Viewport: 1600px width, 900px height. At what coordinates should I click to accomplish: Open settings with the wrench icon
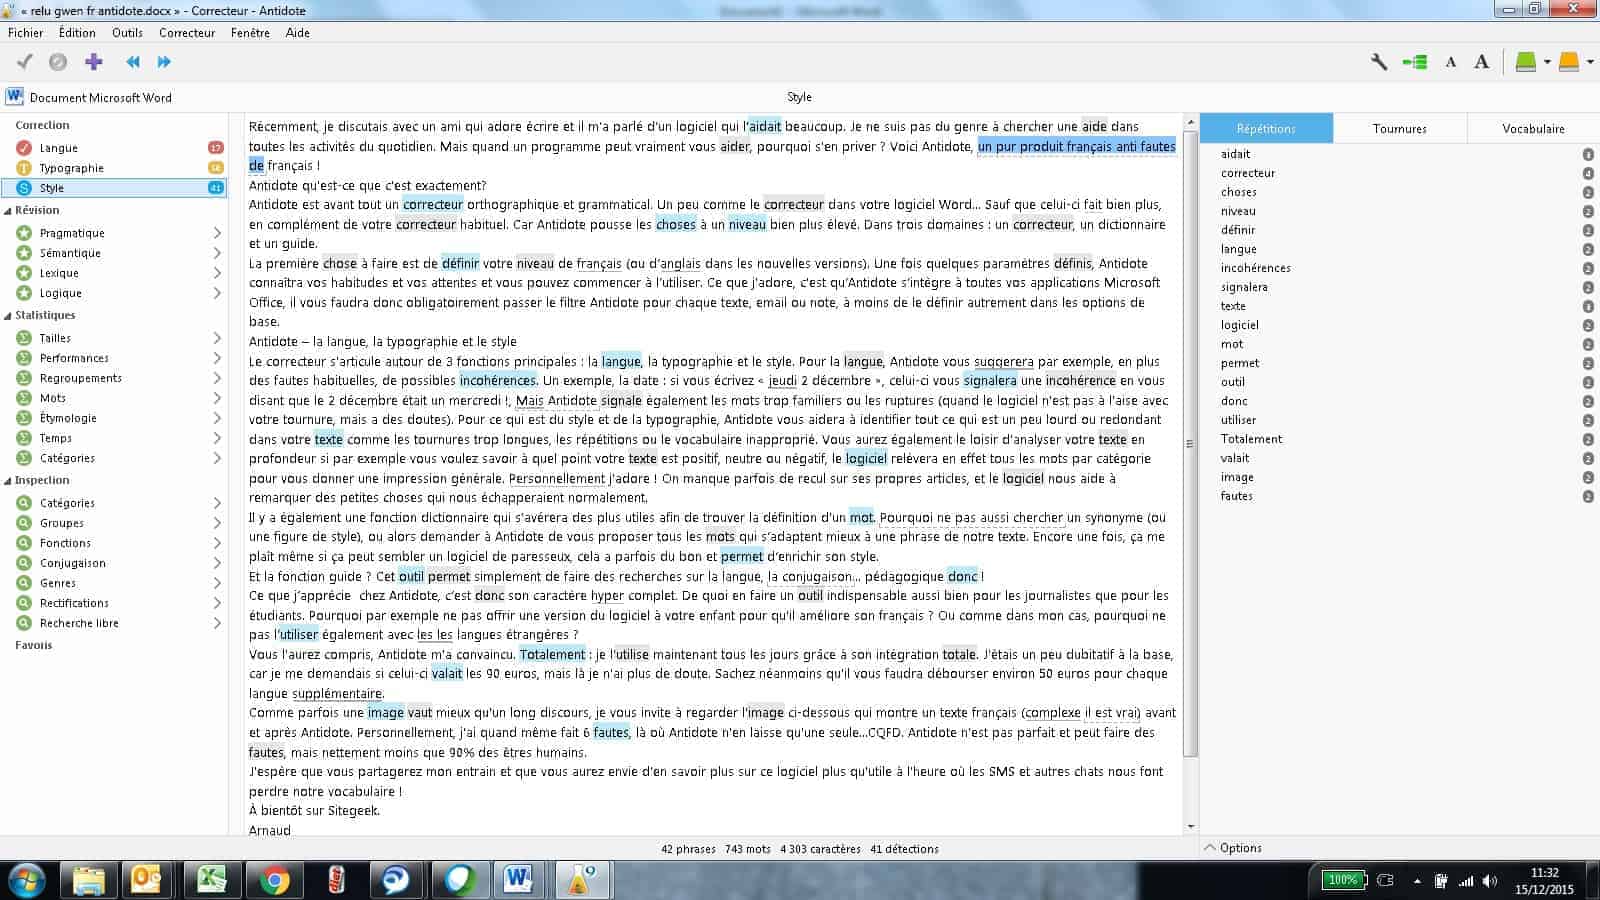(1379, 62)
